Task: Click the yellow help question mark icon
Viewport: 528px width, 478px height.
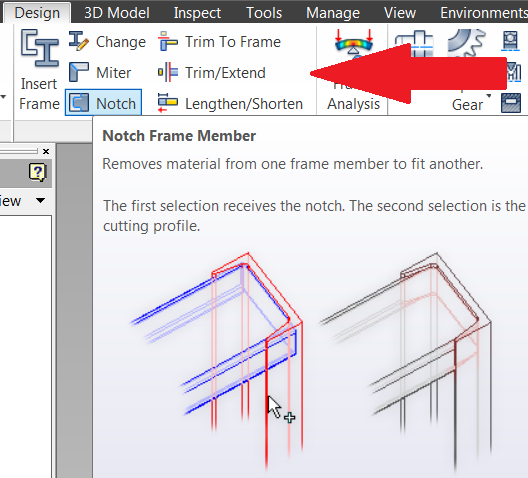Action: click(x=37, y=172)
